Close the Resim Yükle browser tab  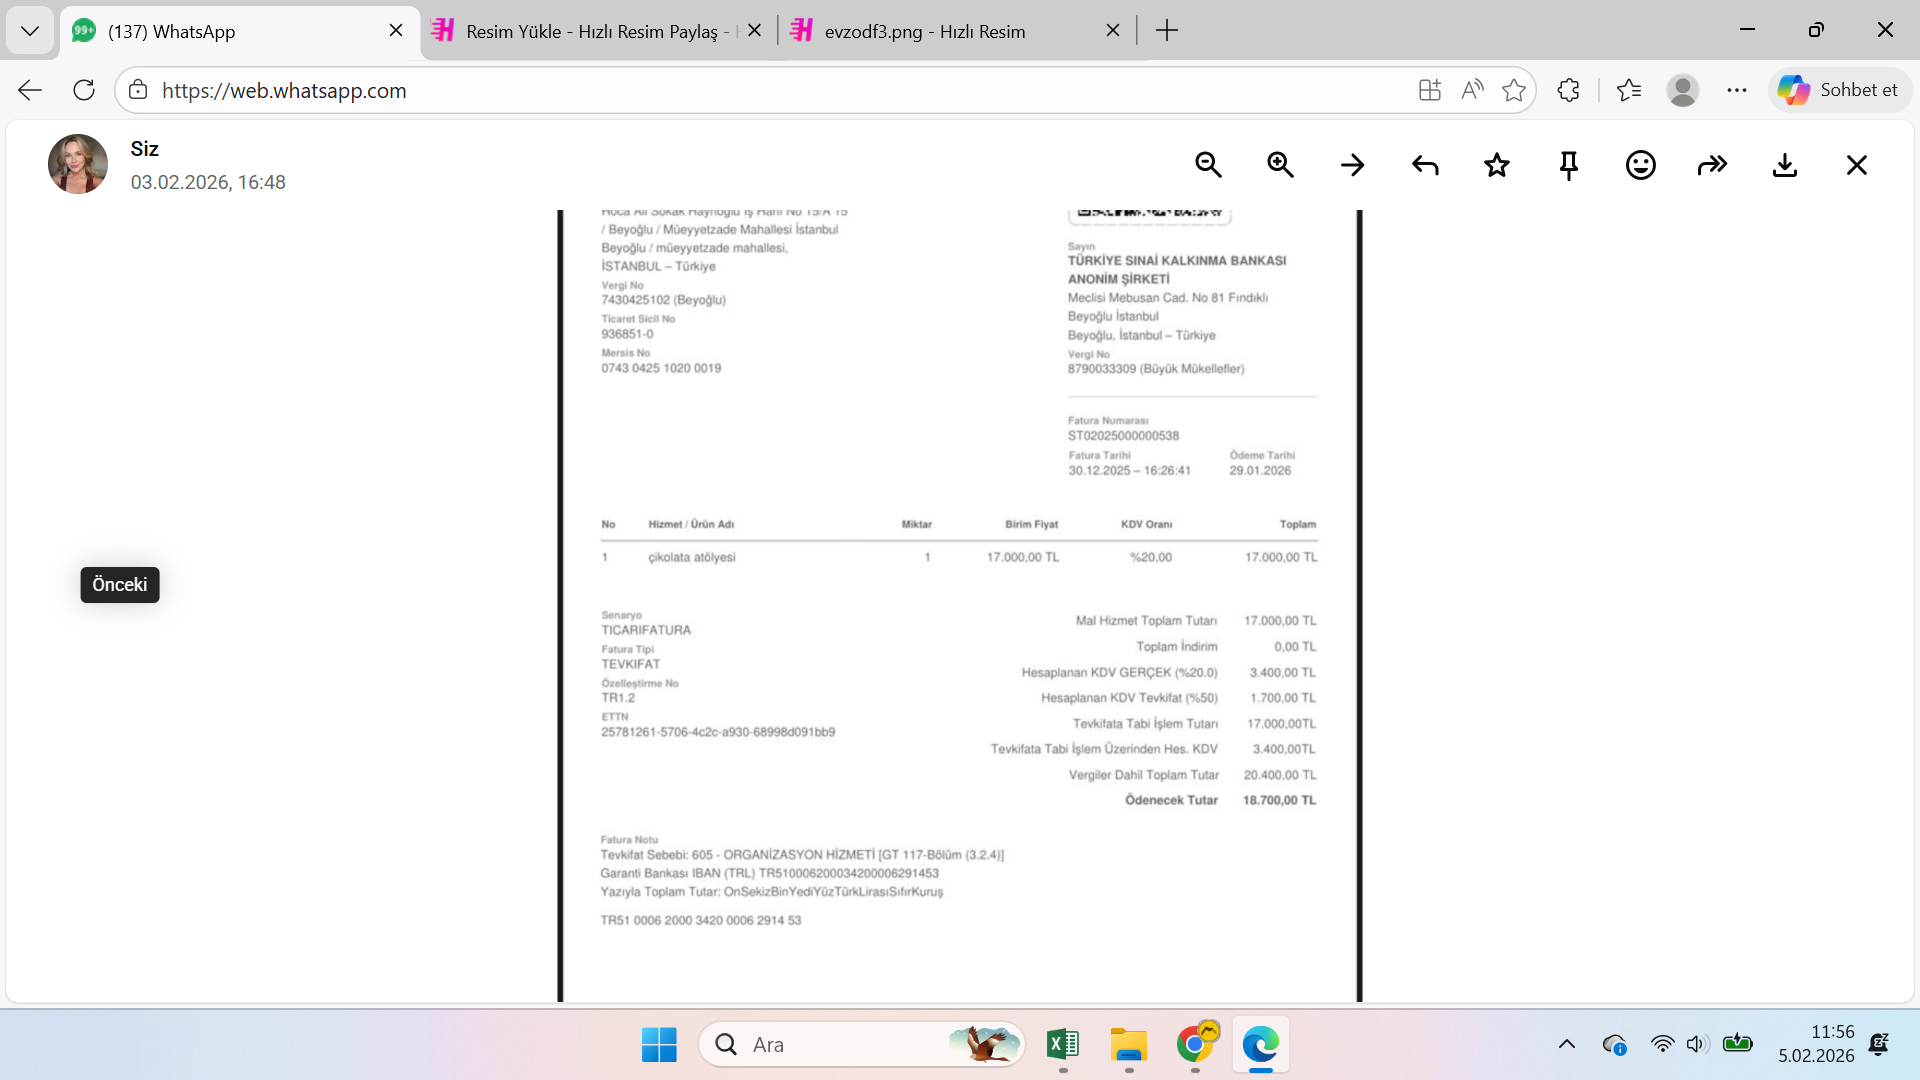[755, 31]
